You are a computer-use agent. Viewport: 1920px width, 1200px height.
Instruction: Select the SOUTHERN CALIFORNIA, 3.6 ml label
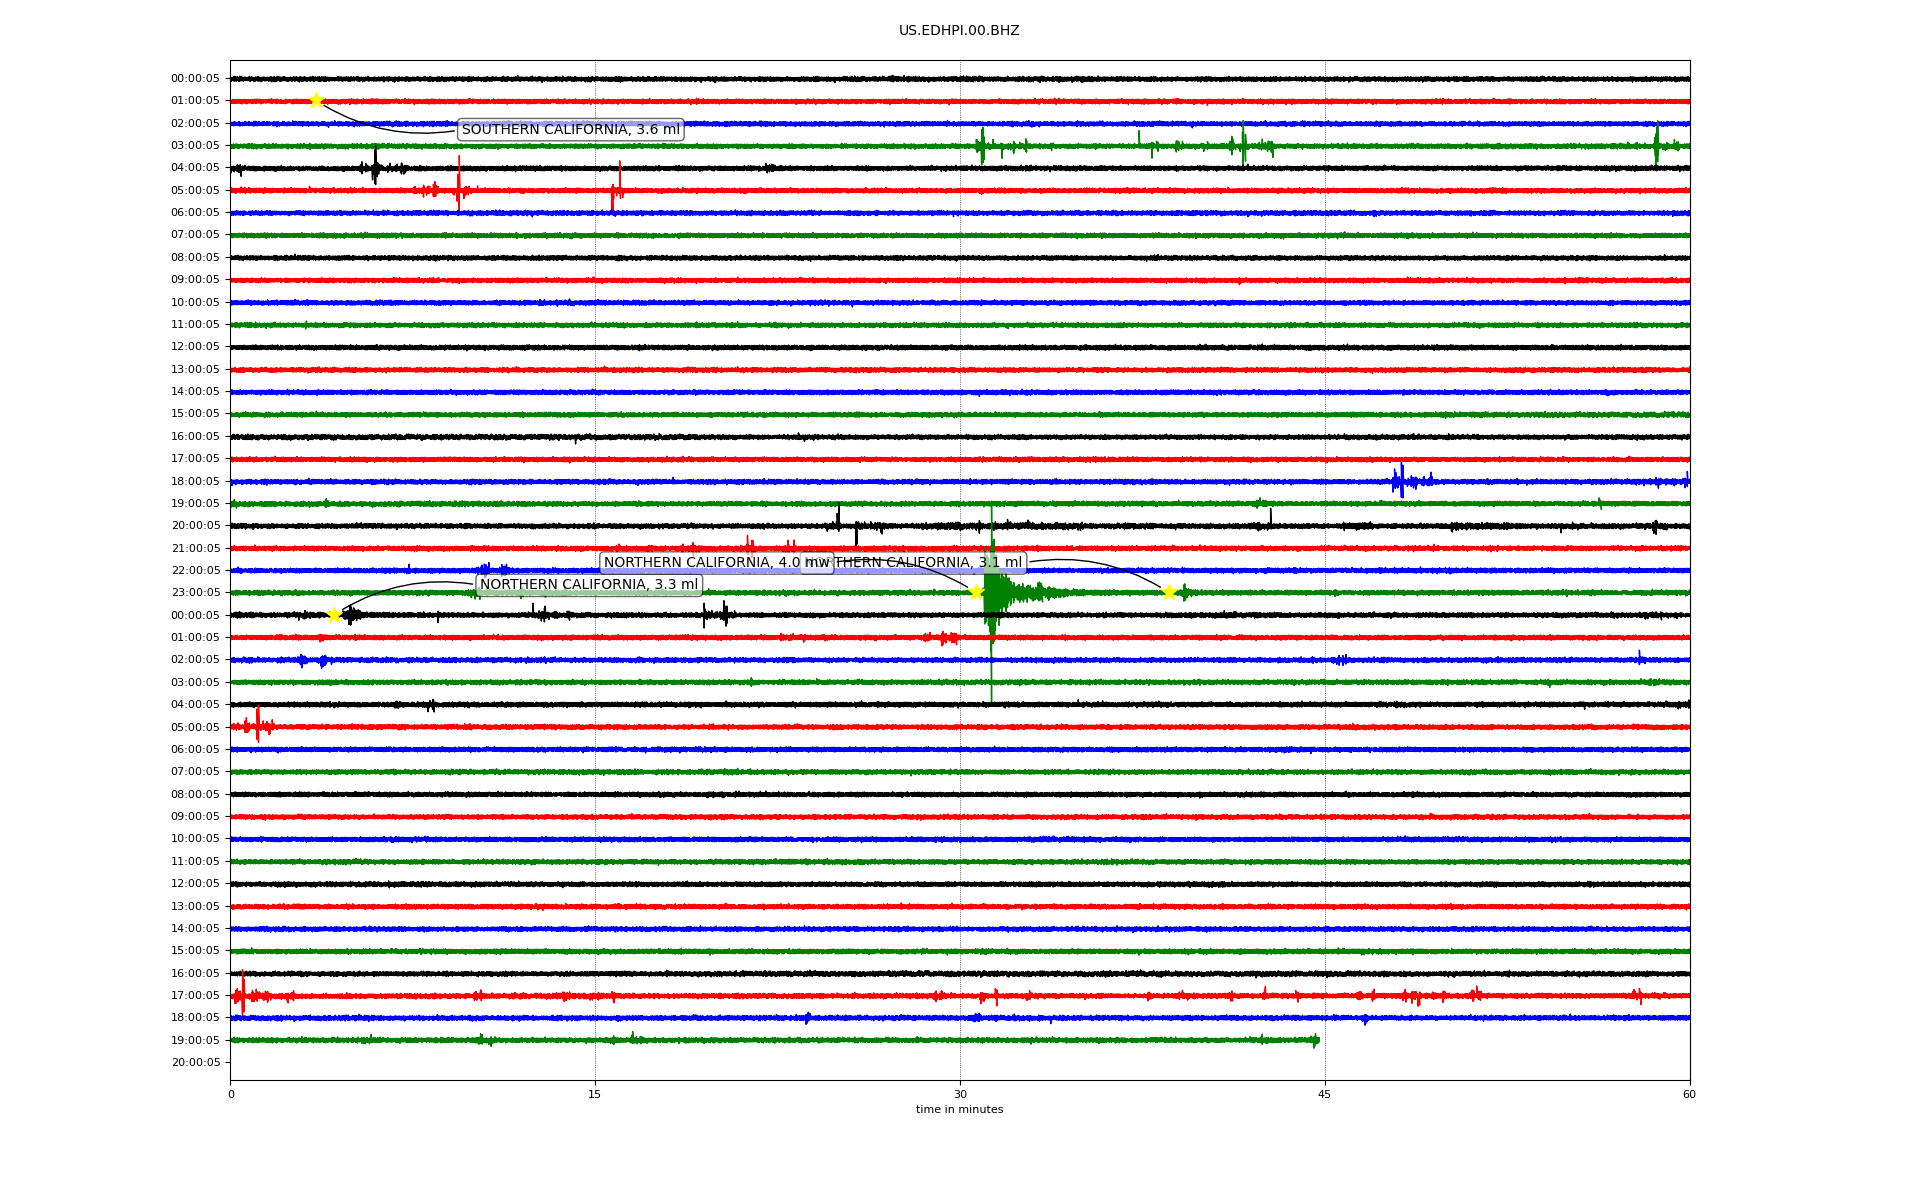570,130
